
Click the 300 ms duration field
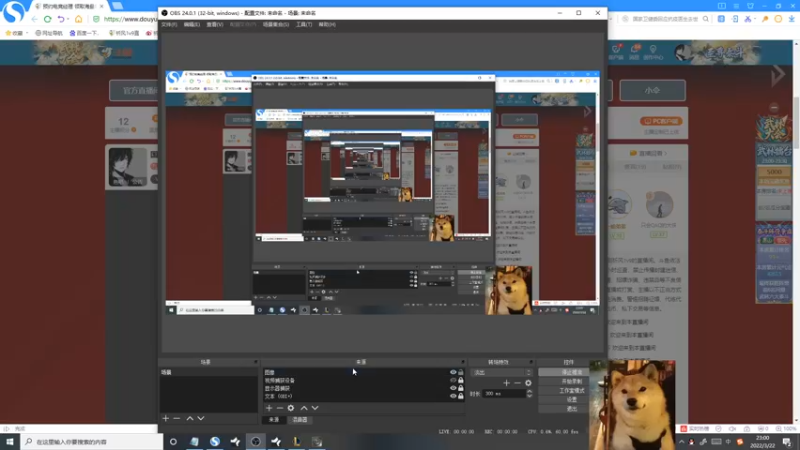click(x=504, y=394)
